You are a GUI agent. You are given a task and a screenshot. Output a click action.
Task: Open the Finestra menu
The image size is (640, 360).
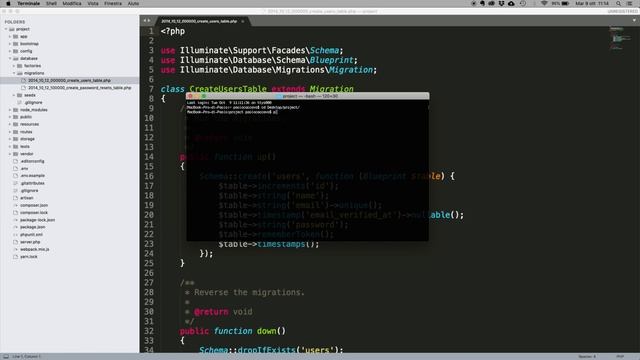click(113, 3)
